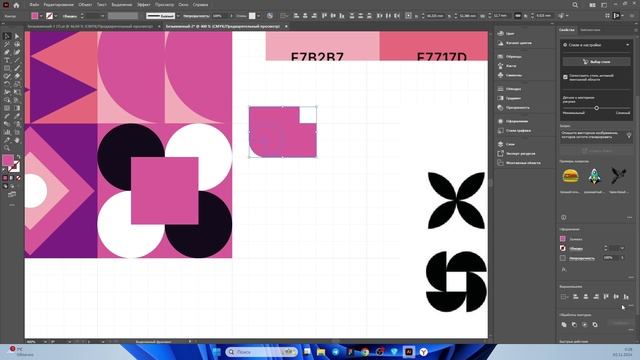
Task: Open the Базовый brush definition dropdown
Action: click(x=178, y=16)
